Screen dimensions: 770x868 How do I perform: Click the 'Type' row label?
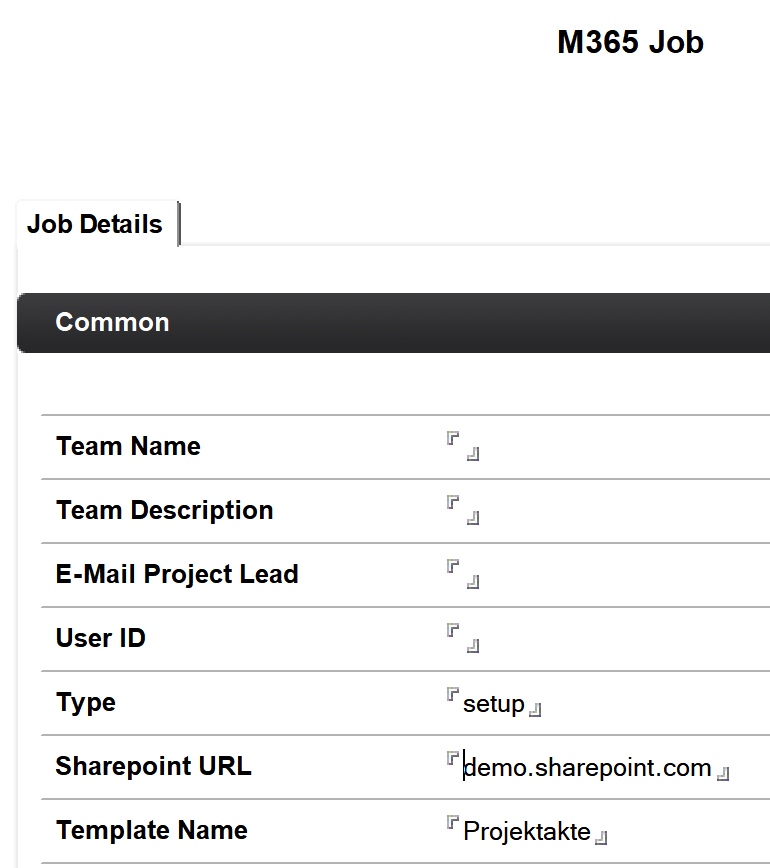(86, 702)
